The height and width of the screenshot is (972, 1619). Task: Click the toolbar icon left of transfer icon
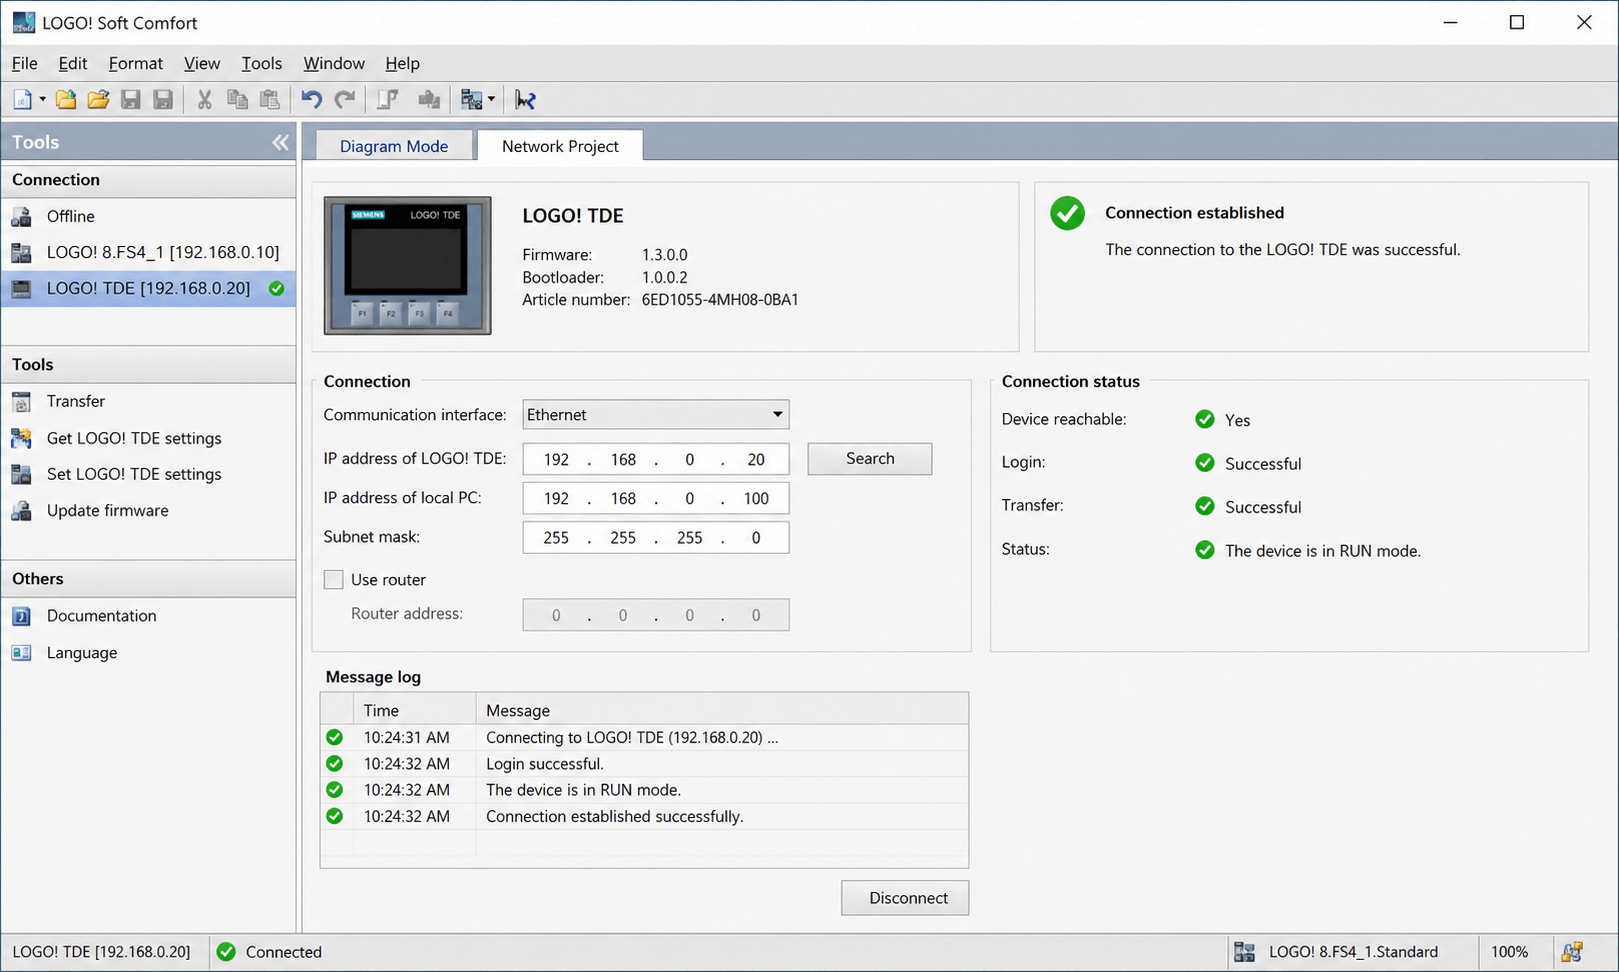(x=429, y=99)
